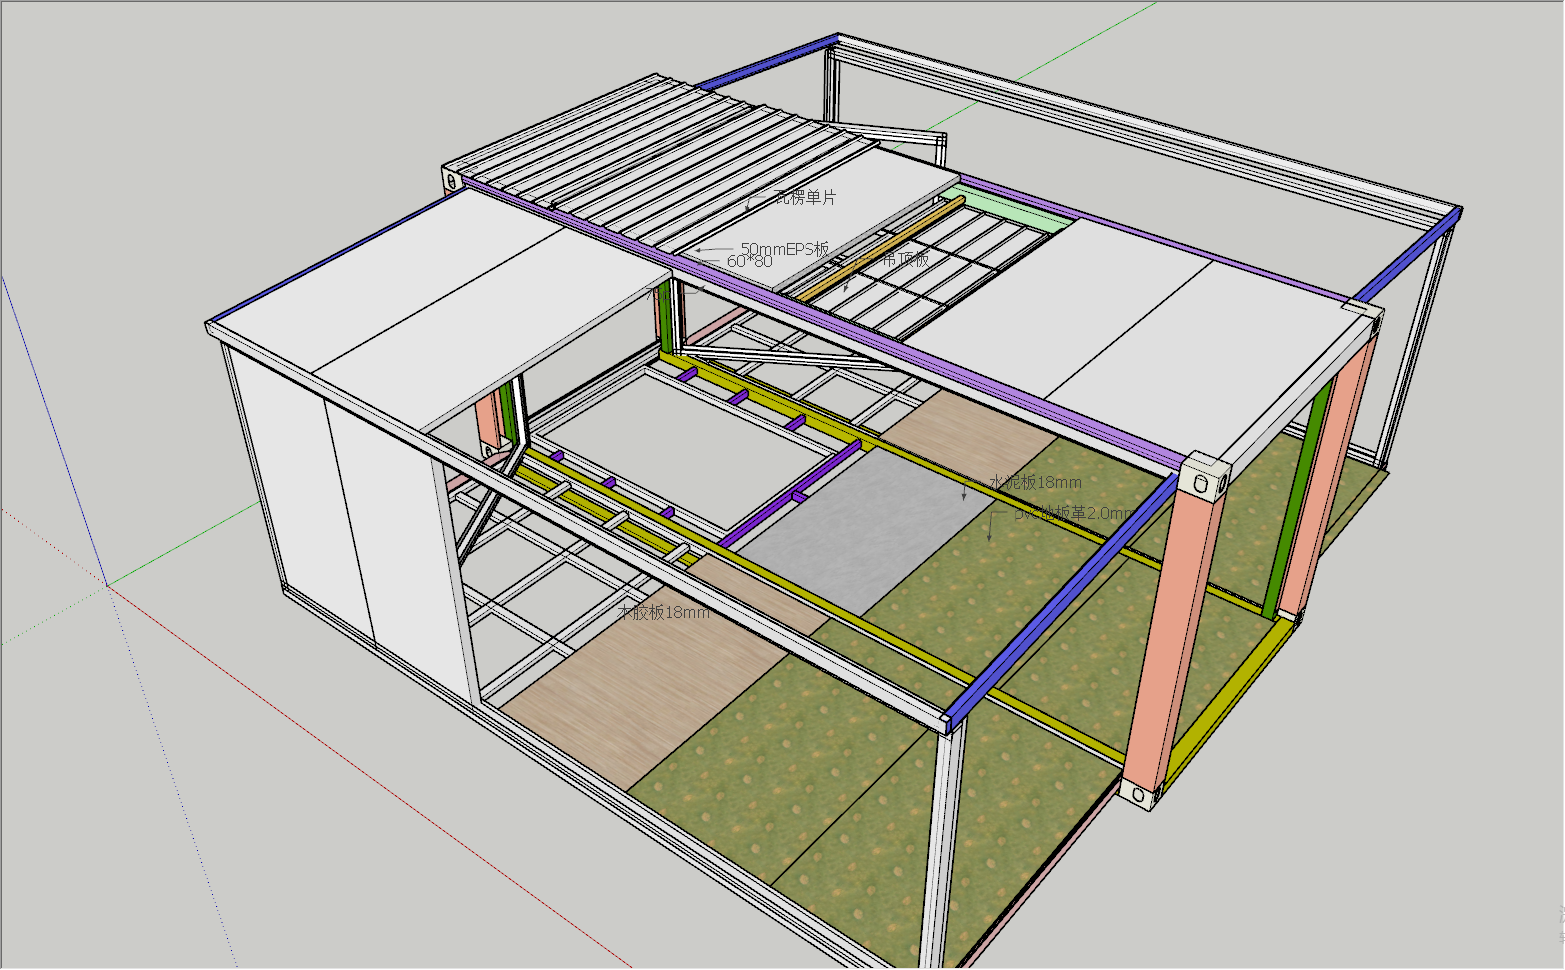Viewport: 1565px width, 970px height.
Task: Select the 50mmEPS板 text label
Action: pos(784,249)
